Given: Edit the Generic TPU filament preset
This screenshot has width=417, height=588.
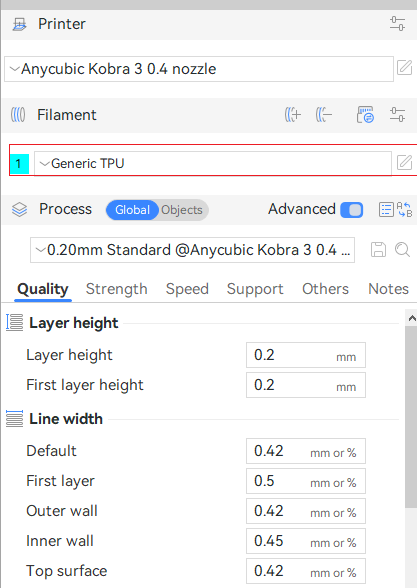Looking at the screenshot, I should (404, 163).
